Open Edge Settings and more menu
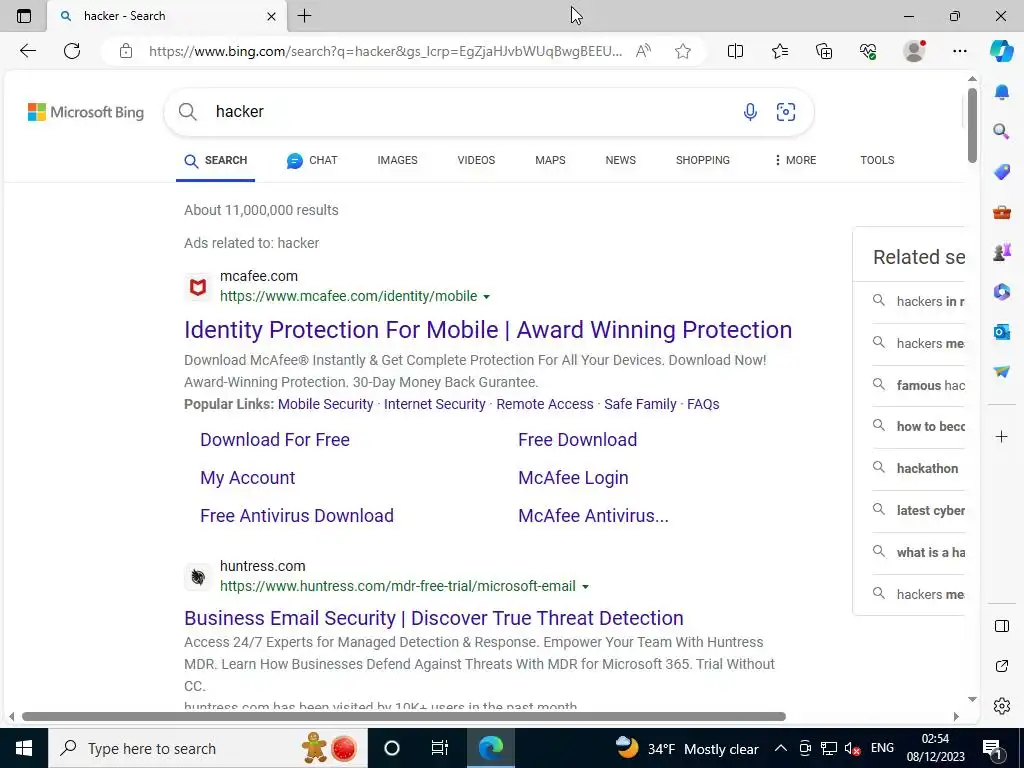Viewport: 1024px width, 768px height. pos(959,51)
